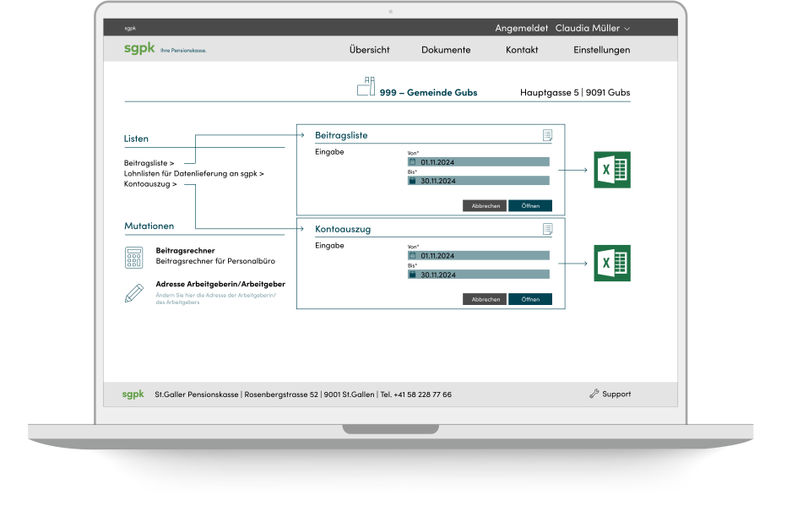Open the Von date picker in Beitragsliste
The image size is (792, 528).
click(x=413, y=161)
